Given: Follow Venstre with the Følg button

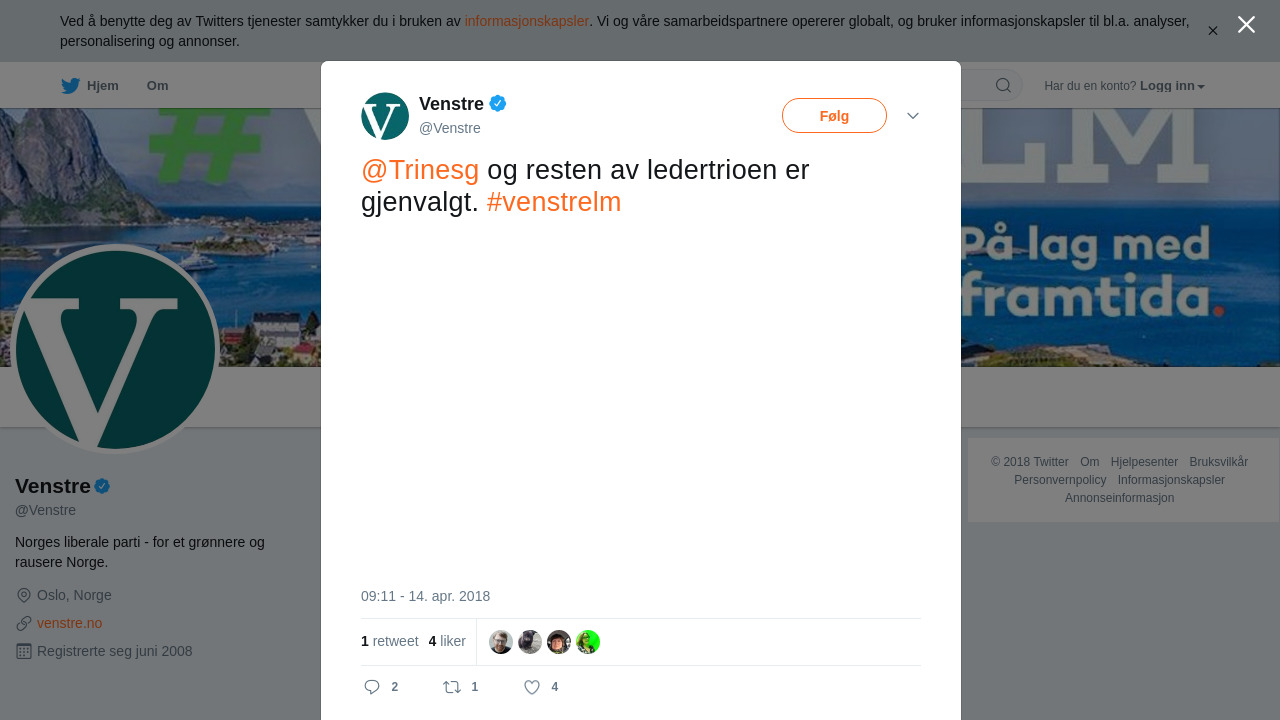Looking at the screenshot, I should pos(834,116).
